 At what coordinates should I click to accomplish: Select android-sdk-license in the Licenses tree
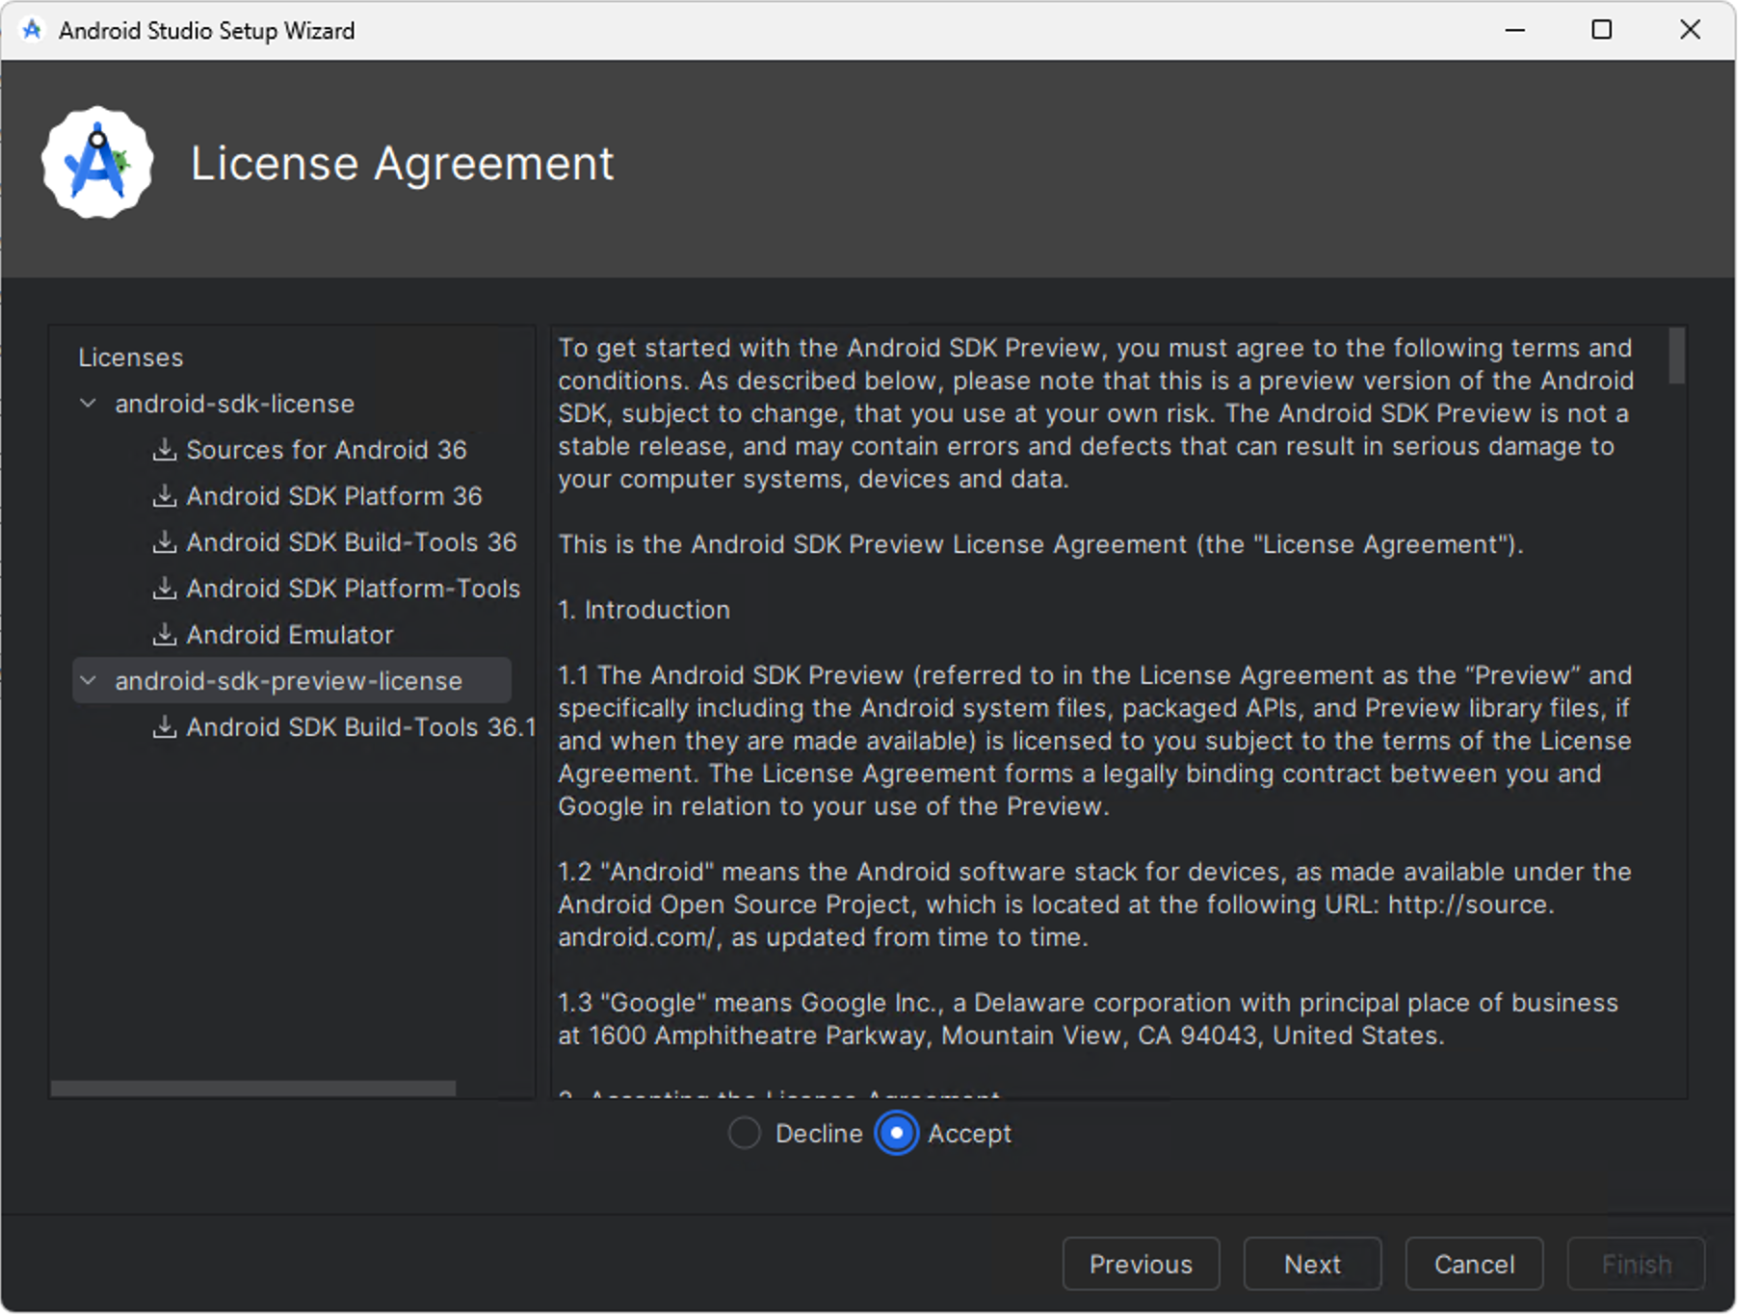(234, 404)
